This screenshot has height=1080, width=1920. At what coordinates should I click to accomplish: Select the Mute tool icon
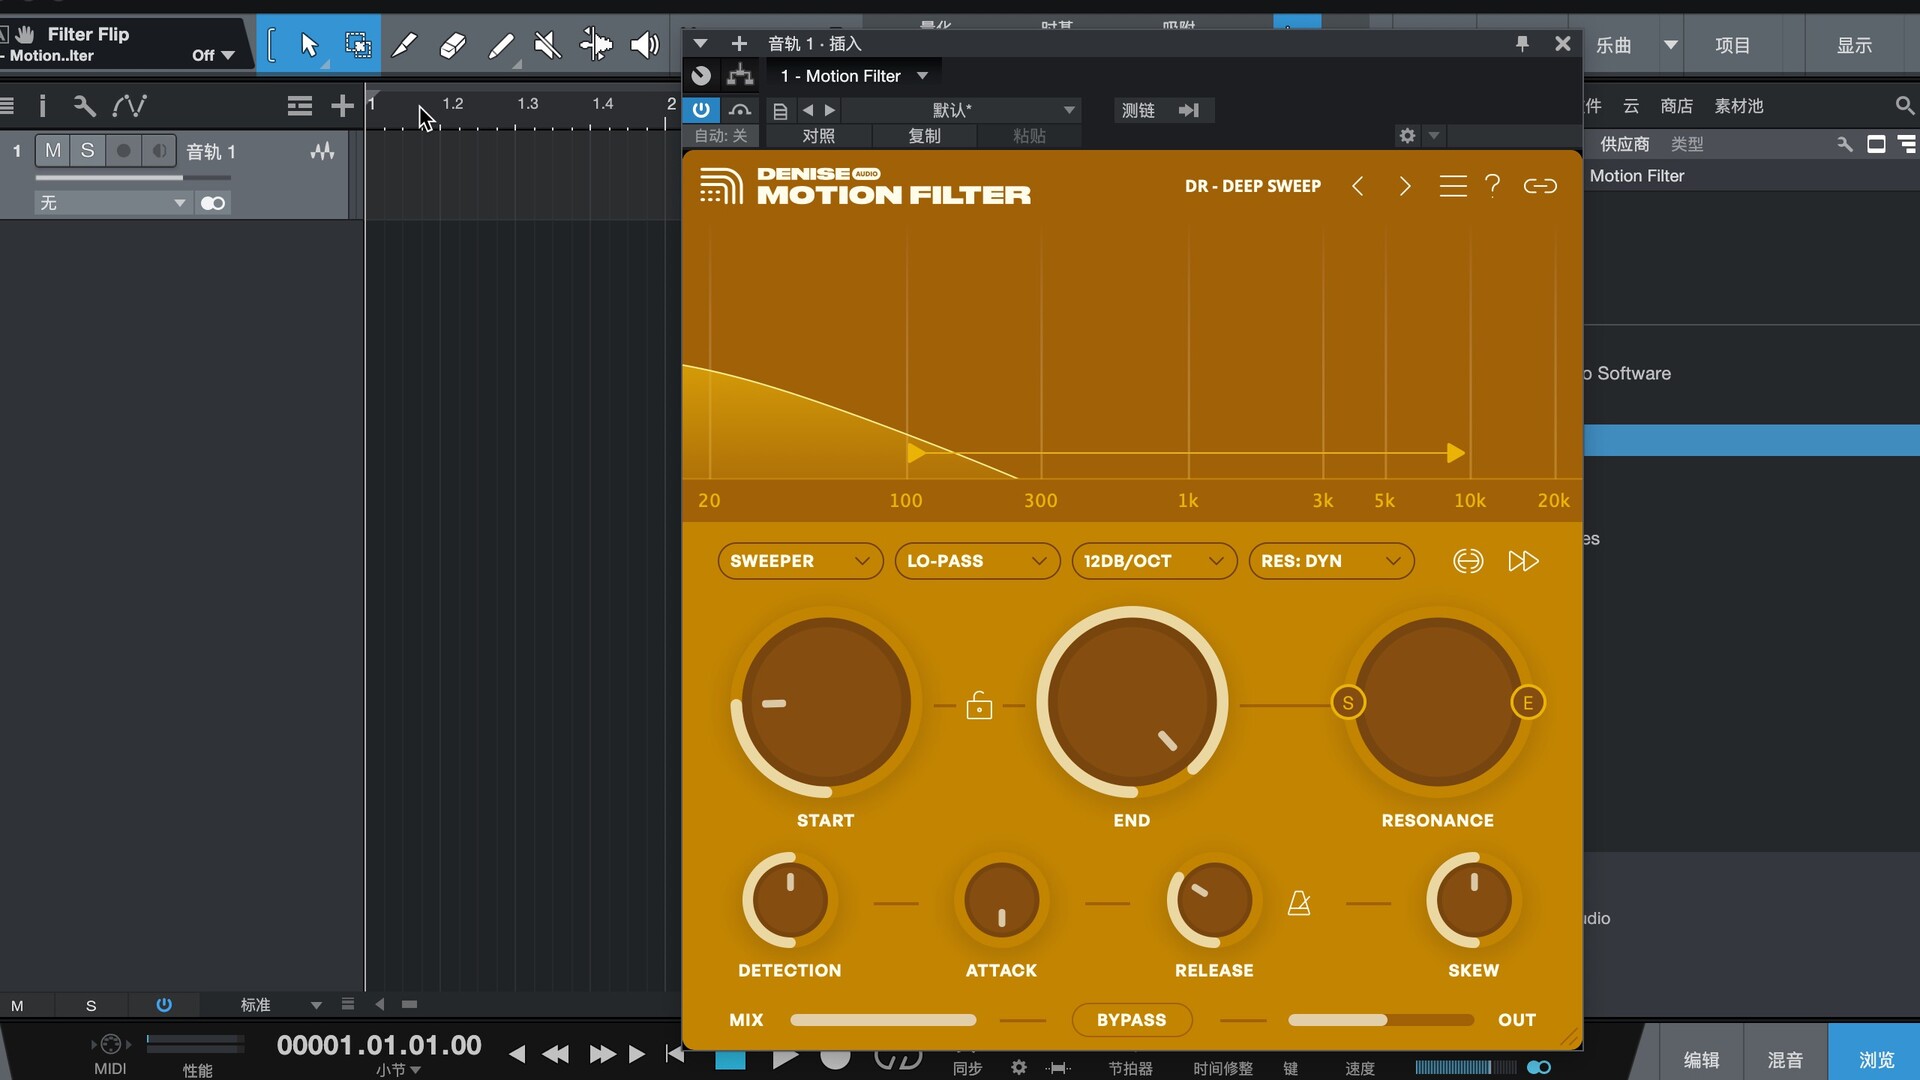pyautogui.click(x=547, y=45)
